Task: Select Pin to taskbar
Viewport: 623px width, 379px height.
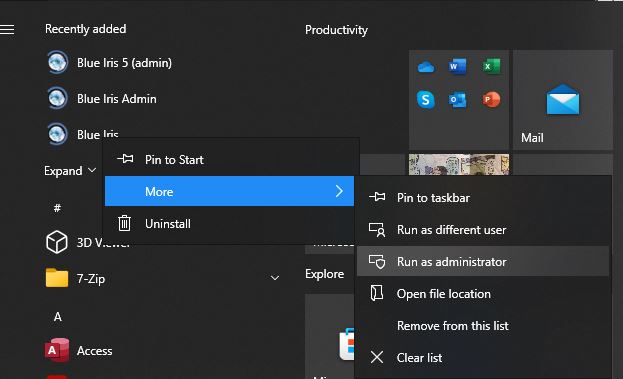Action: (483, 197)
